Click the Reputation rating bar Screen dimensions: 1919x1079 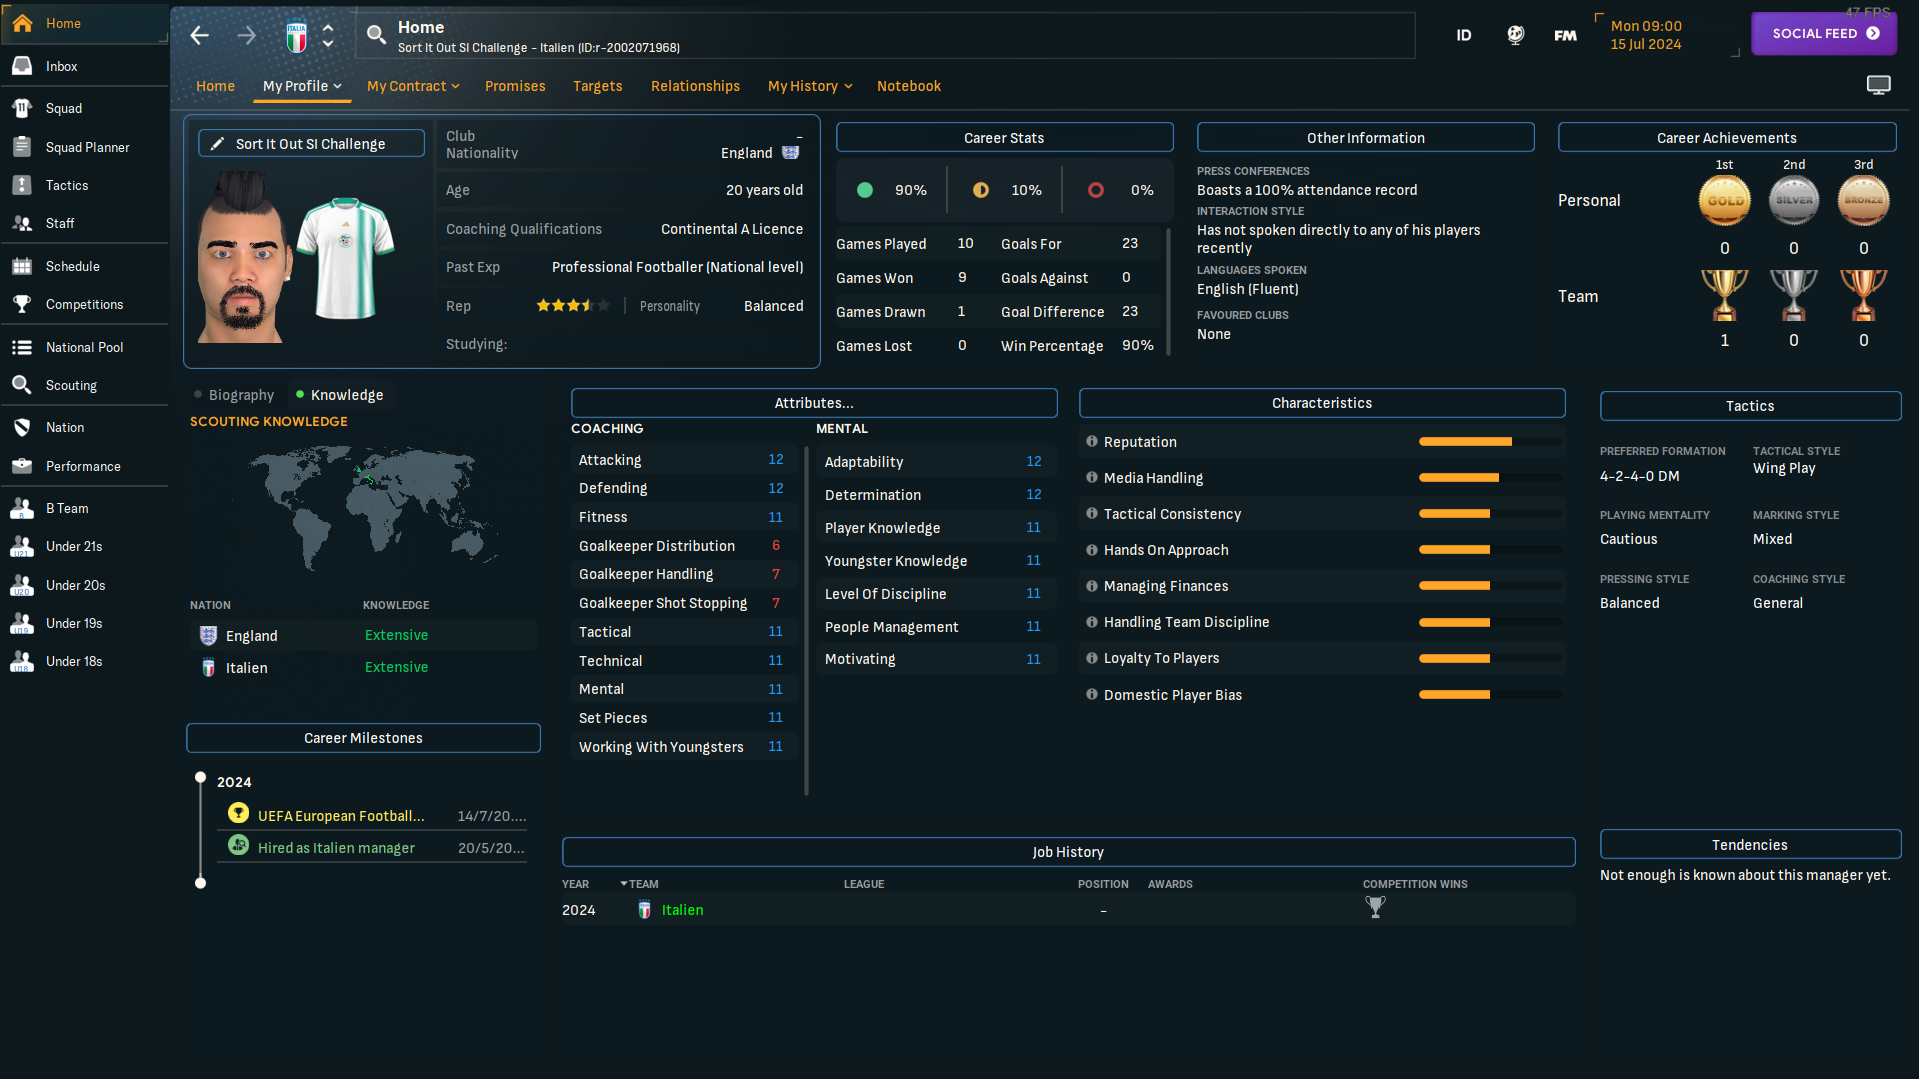click(x=1490, y=441)
